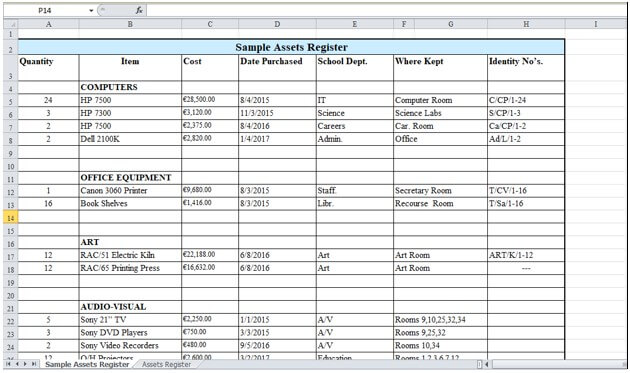The width and height of the screenshot is (630, 373).
Task: Click the AUDIO-VISUAL category cell
Action: click(130, 307)
